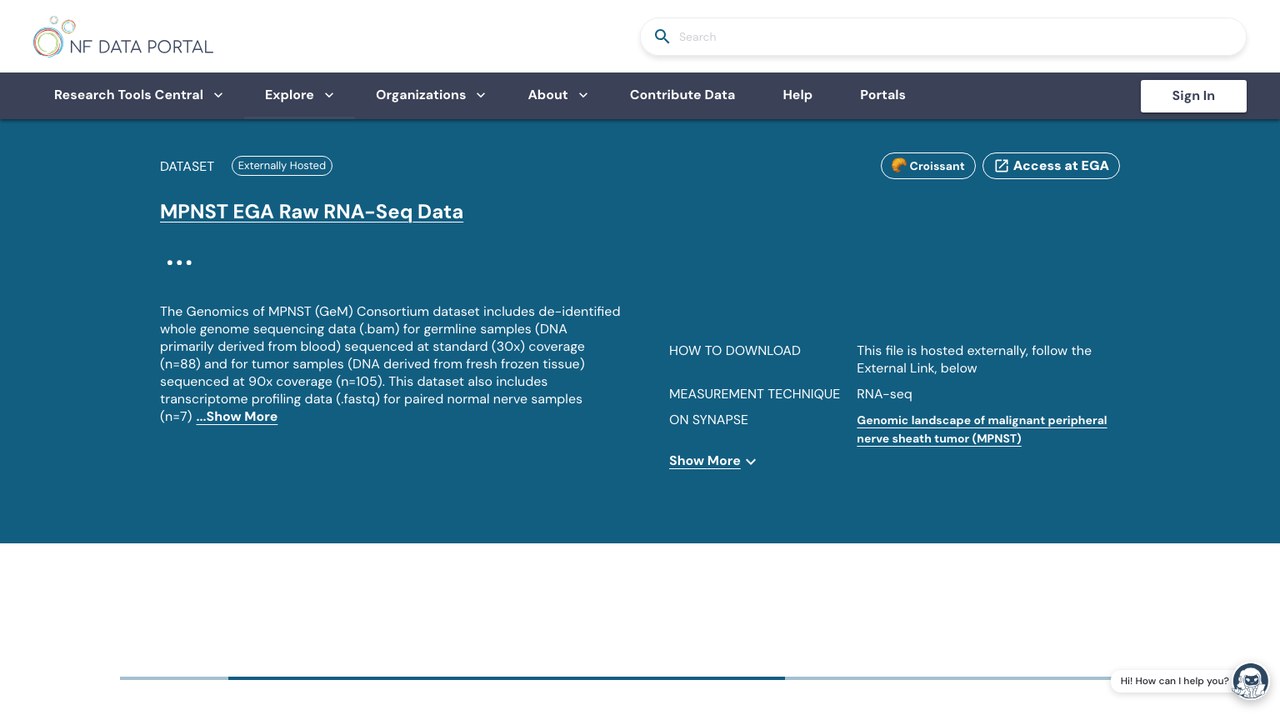Click the HOW TO DOWNLOAD label
The height and width of the screenshot is (720, 1280).
point(735,351)
